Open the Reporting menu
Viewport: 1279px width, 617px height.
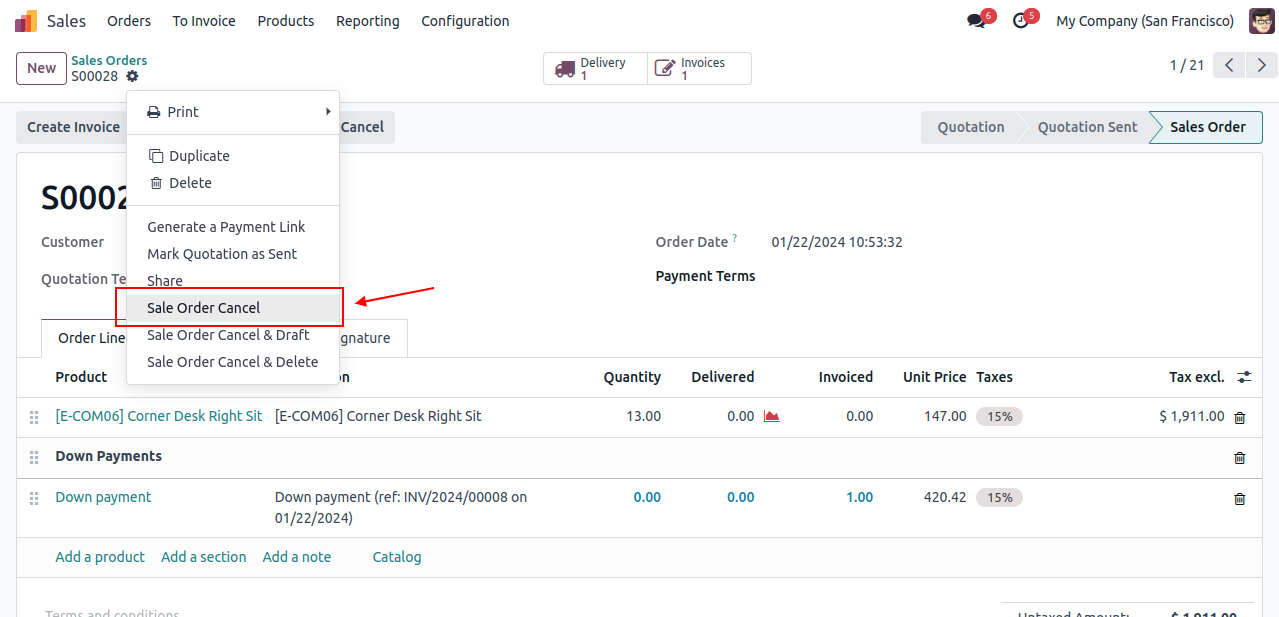click(367, 21)
